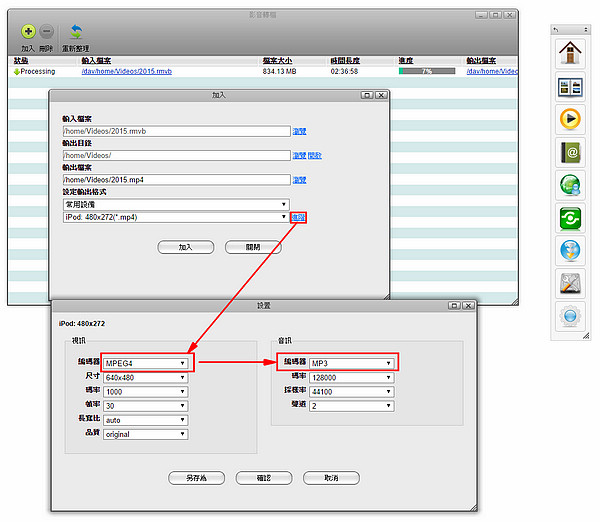This screenshot has height=522, width=600.
Task: Open the aspect ratio auto dropdown
Action: coord(145,420)
